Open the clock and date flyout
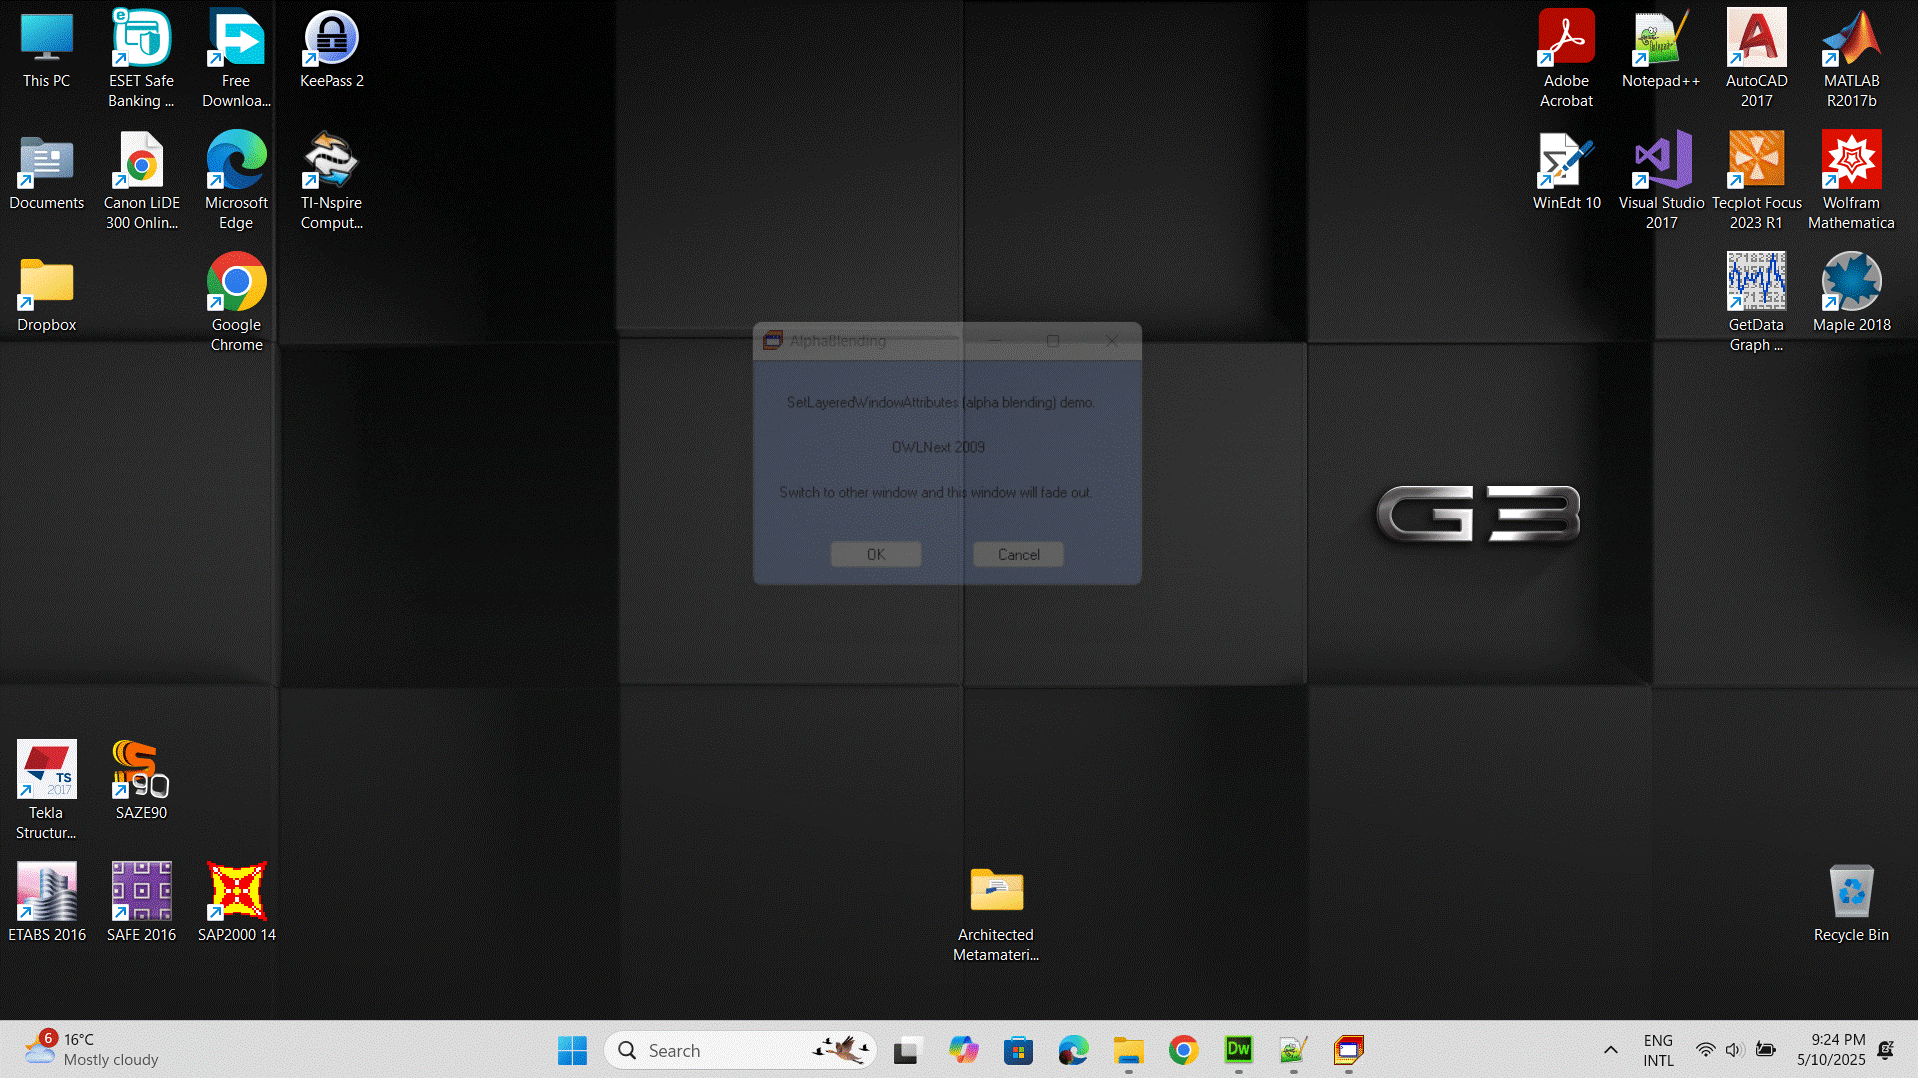Screen dimensions: 1918x1078 1830,1050
